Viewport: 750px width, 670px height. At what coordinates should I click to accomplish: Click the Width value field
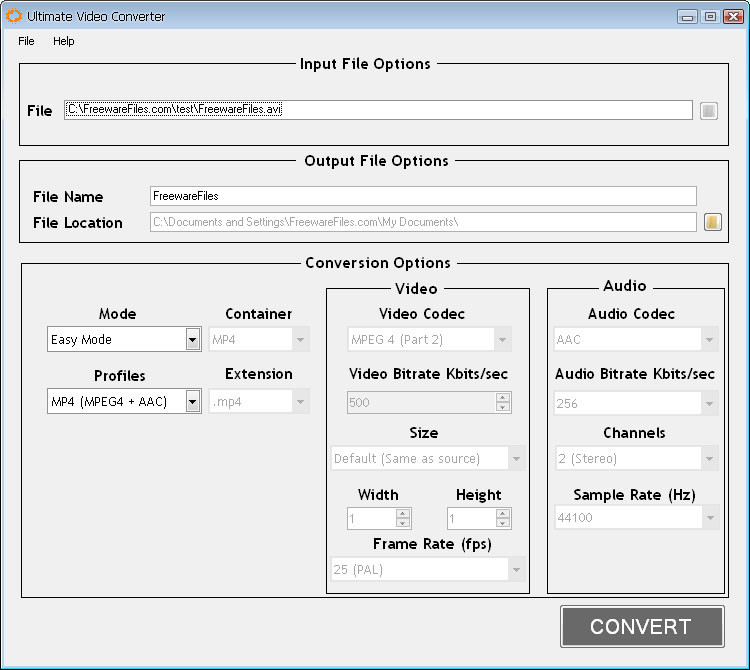[x=372, y=518]
